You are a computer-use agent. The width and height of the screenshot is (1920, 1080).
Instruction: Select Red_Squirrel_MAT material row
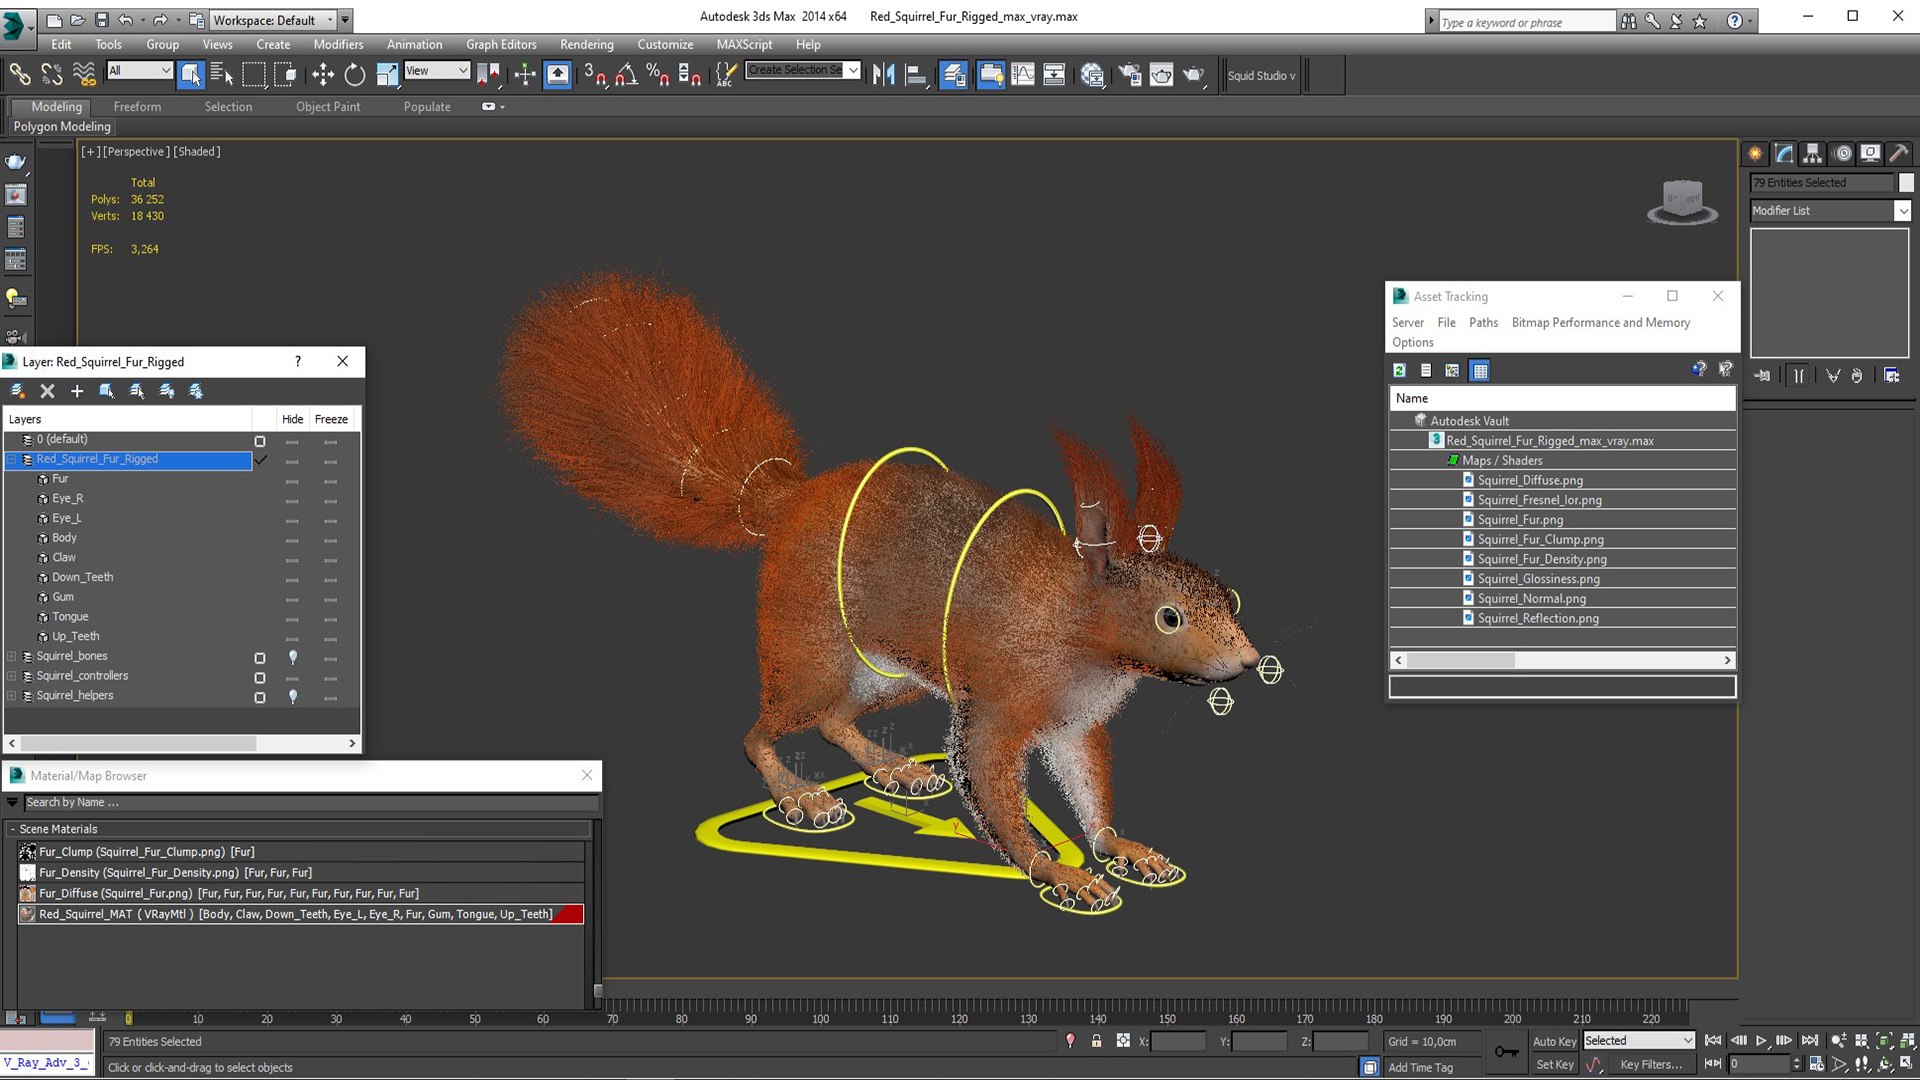(300, 914)
